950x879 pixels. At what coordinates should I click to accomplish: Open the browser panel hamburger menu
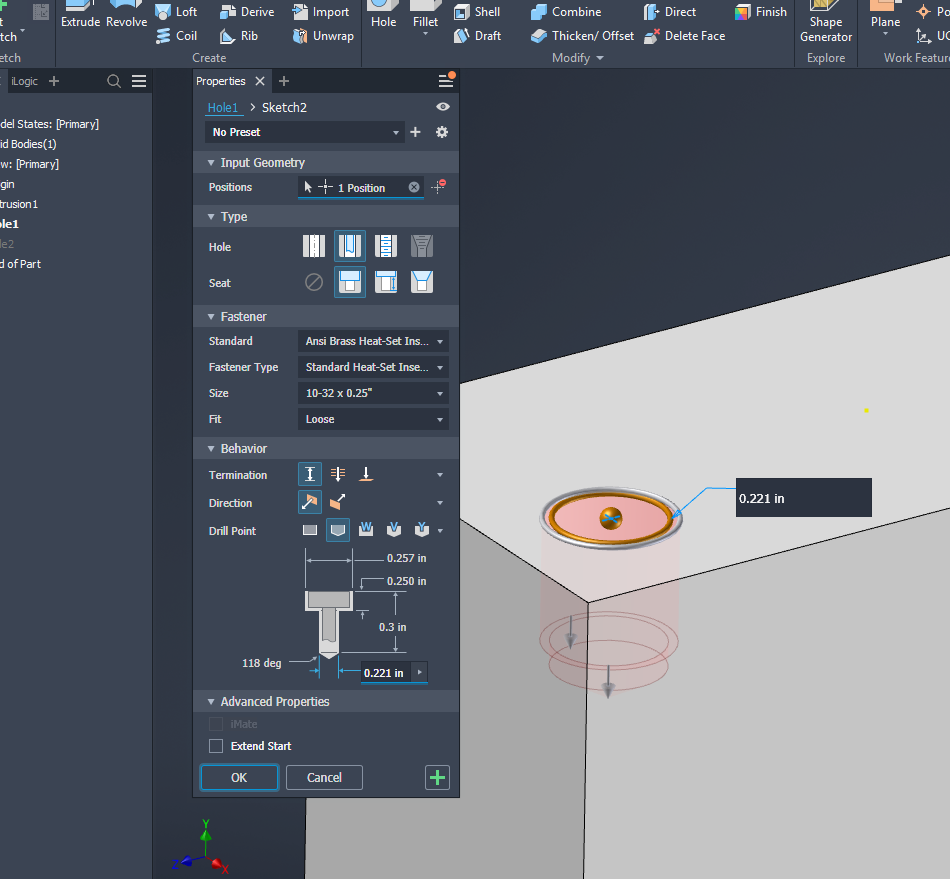pyautogui.click(x=139, y=81)
